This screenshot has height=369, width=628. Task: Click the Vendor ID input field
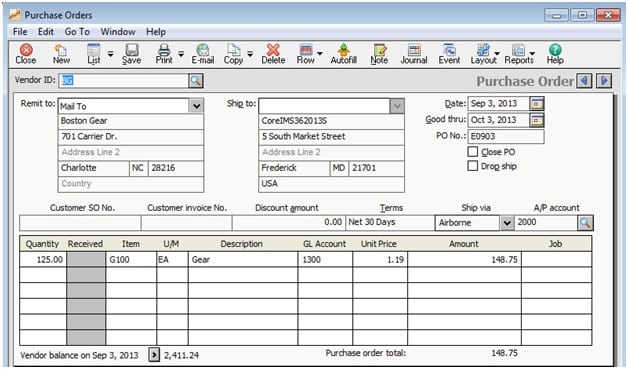pos(124,81)
